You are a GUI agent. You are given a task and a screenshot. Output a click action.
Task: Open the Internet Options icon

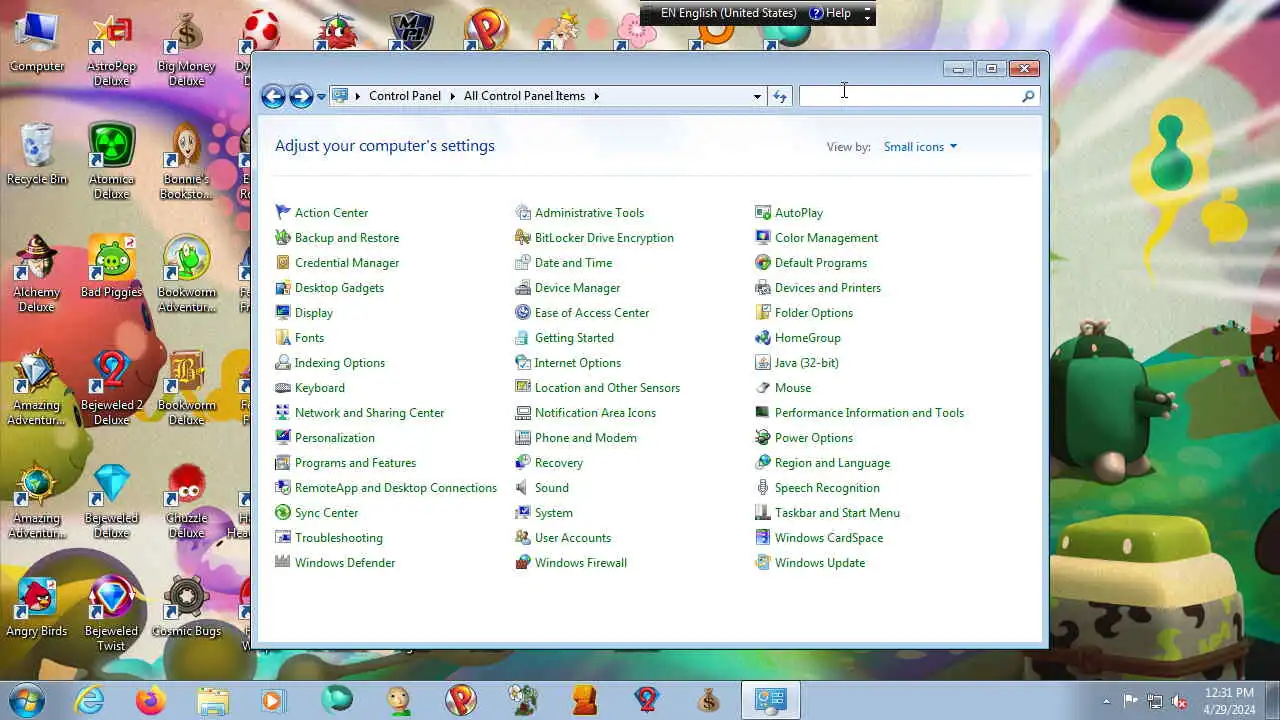523,362
